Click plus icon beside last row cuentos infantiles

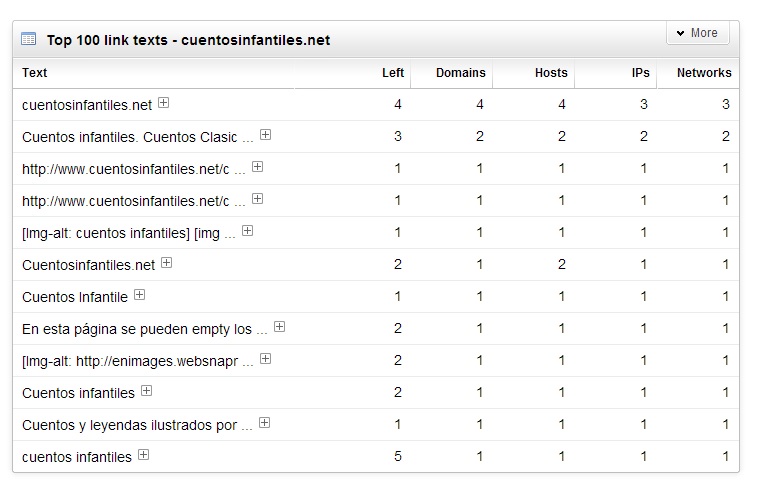click(143, 455)
